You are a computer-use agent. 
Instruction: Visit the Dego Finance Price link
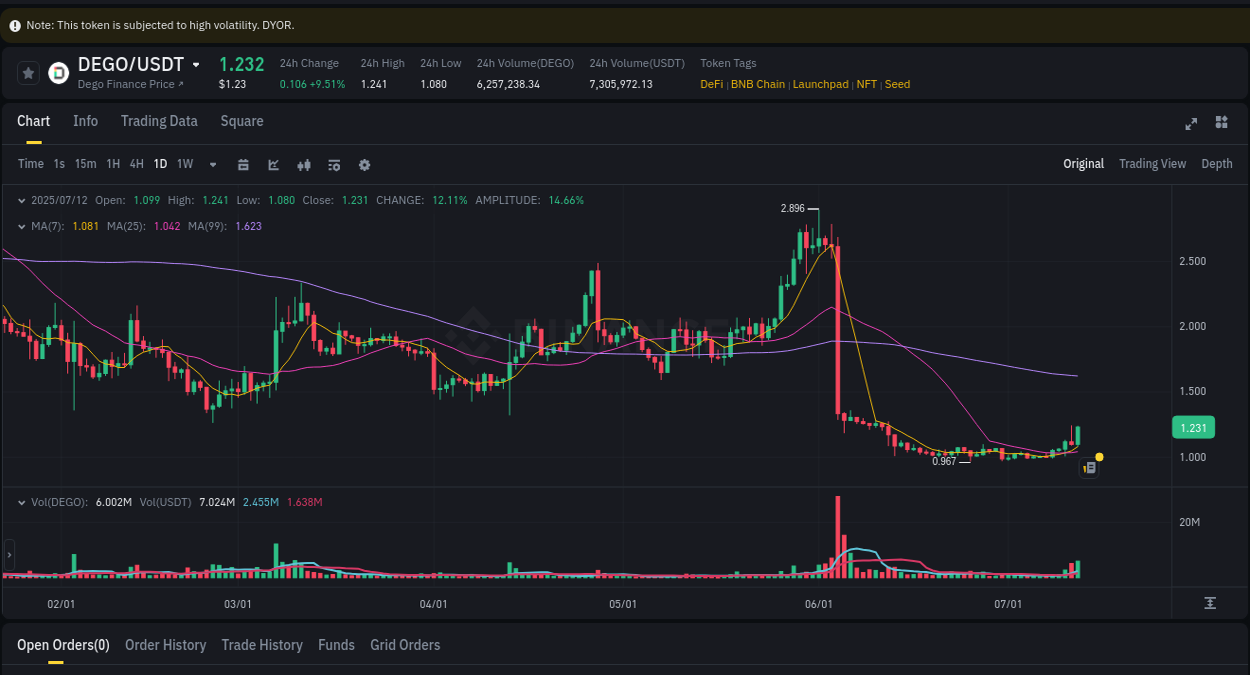[131, 84]
